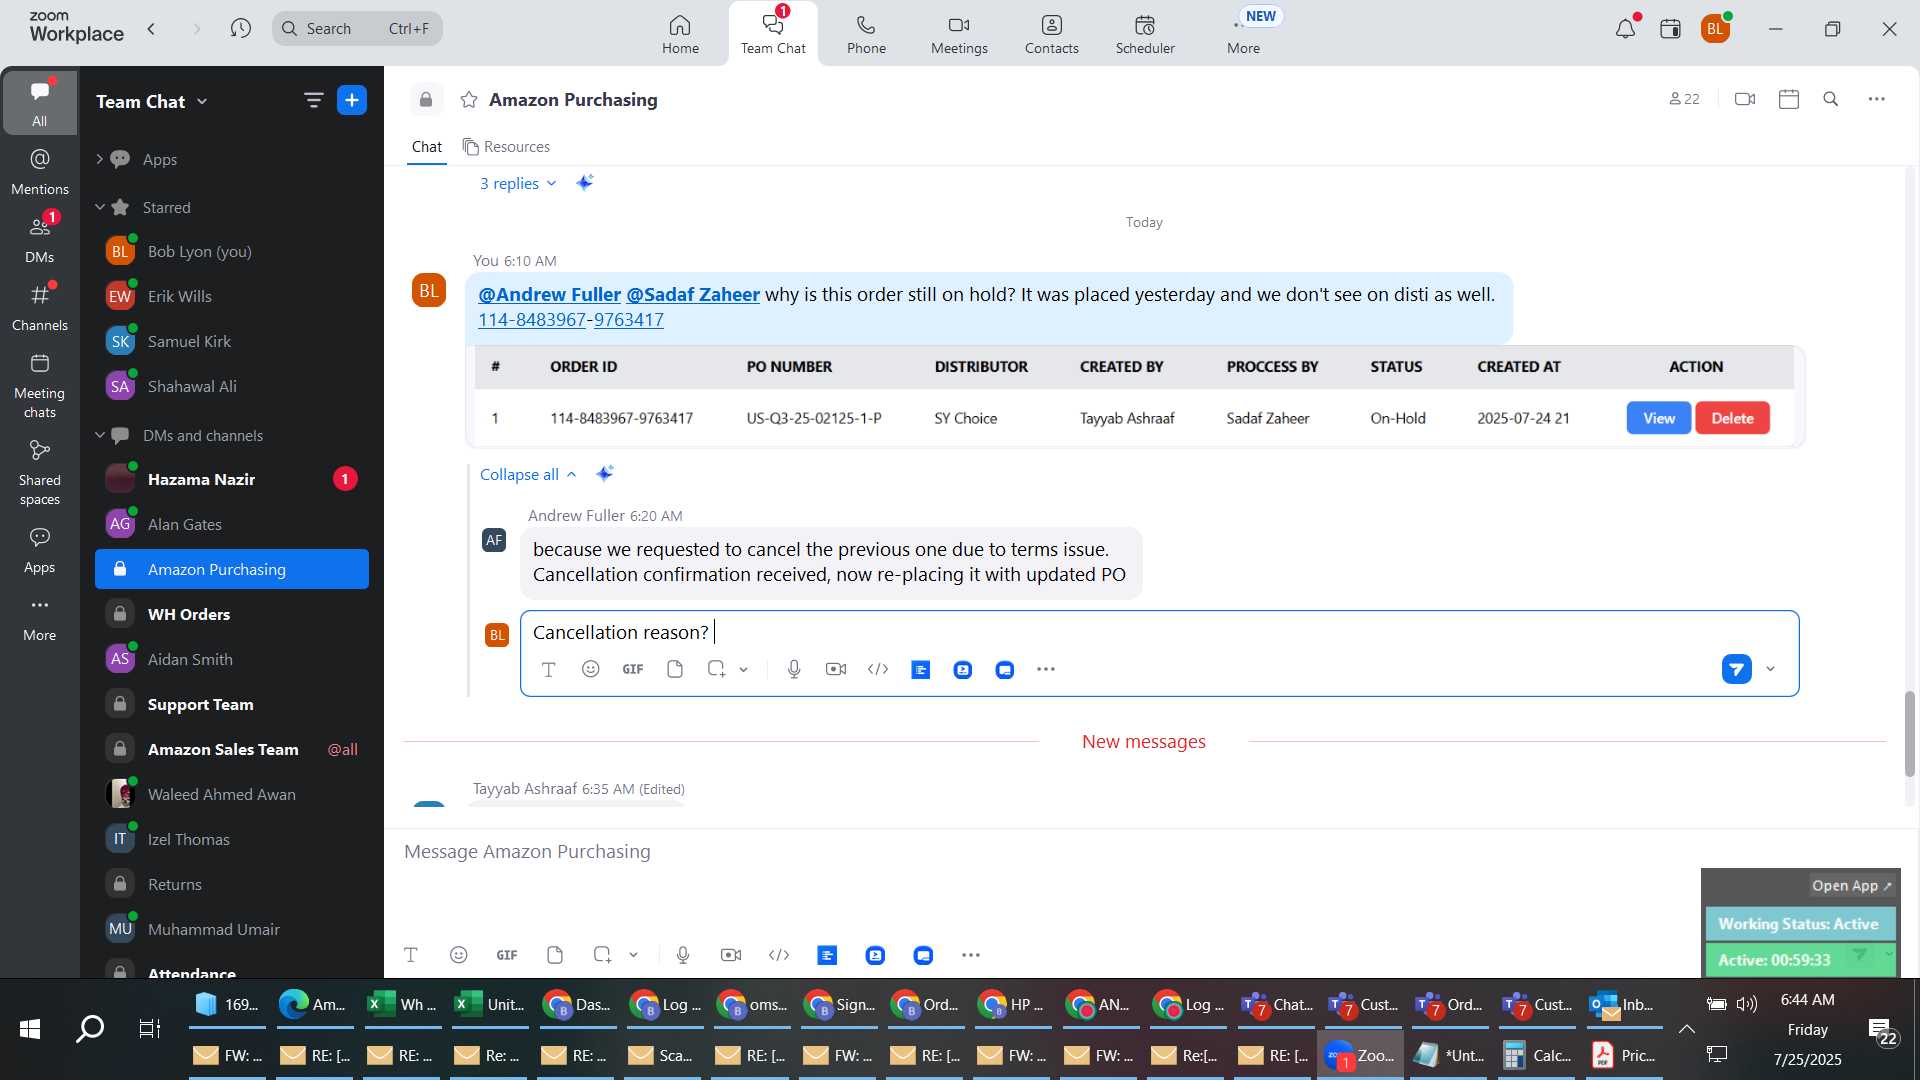
Task: Open emoji picker in main message composer
Action: [x=459, y=955]
